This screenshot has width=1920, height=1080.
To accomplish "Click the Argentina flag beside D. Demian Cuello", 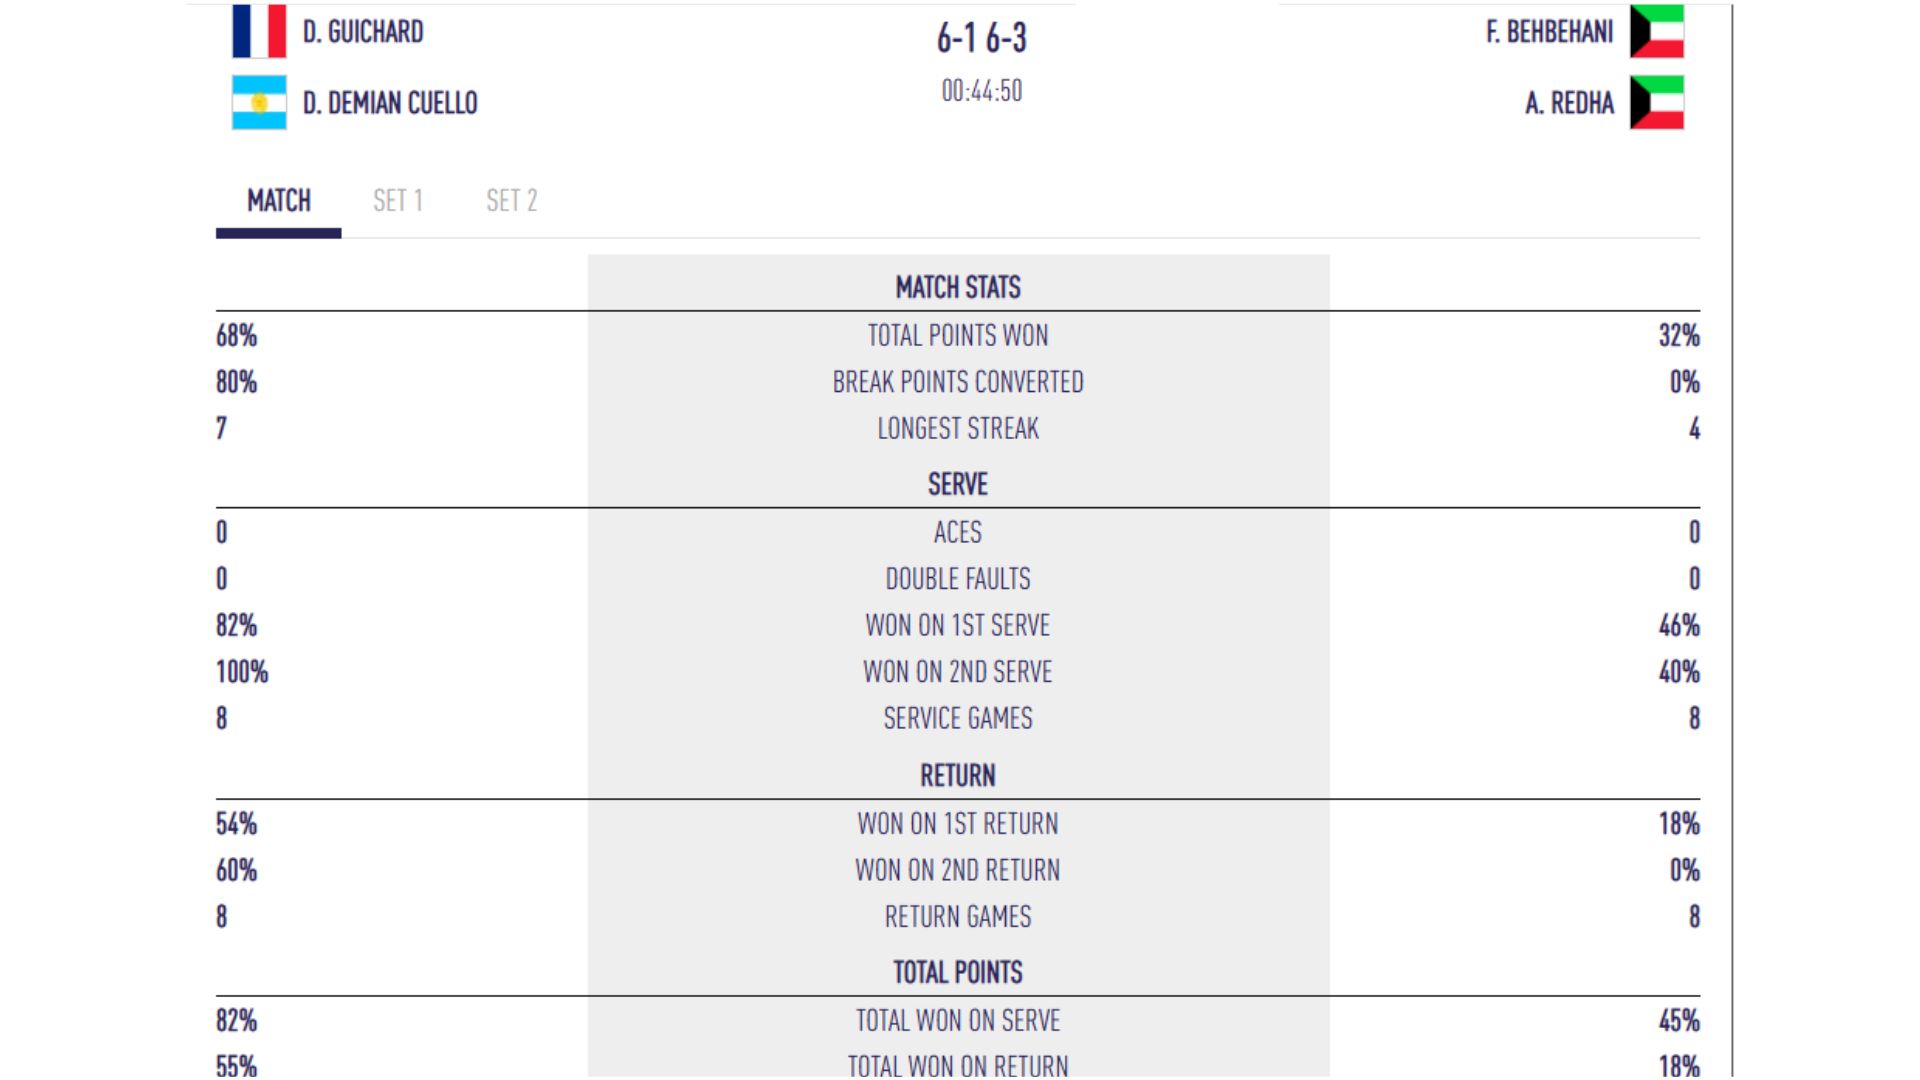I will point(259,102).
